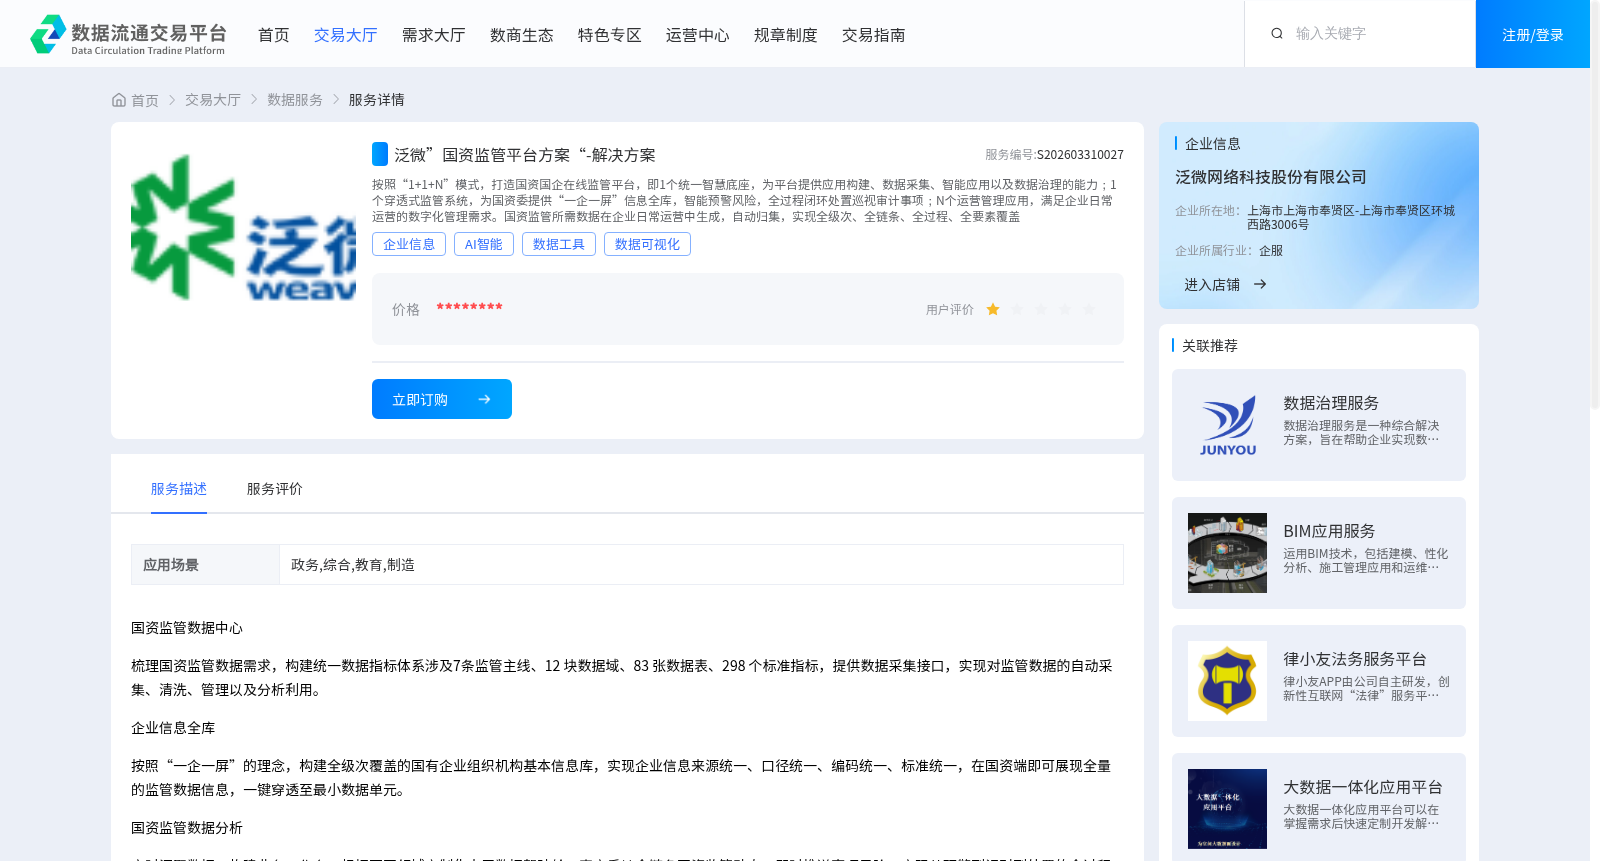Click the 数据工具 tag
This screenshot has height=861, width=1600.
[559, 244]
